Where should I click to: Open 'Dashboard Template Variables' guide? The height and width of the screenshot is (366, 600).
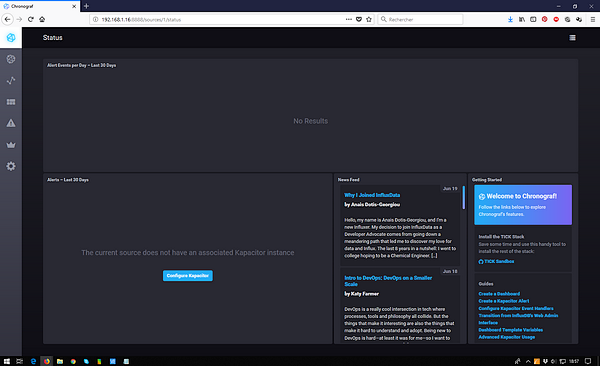(x=510, y=330)
